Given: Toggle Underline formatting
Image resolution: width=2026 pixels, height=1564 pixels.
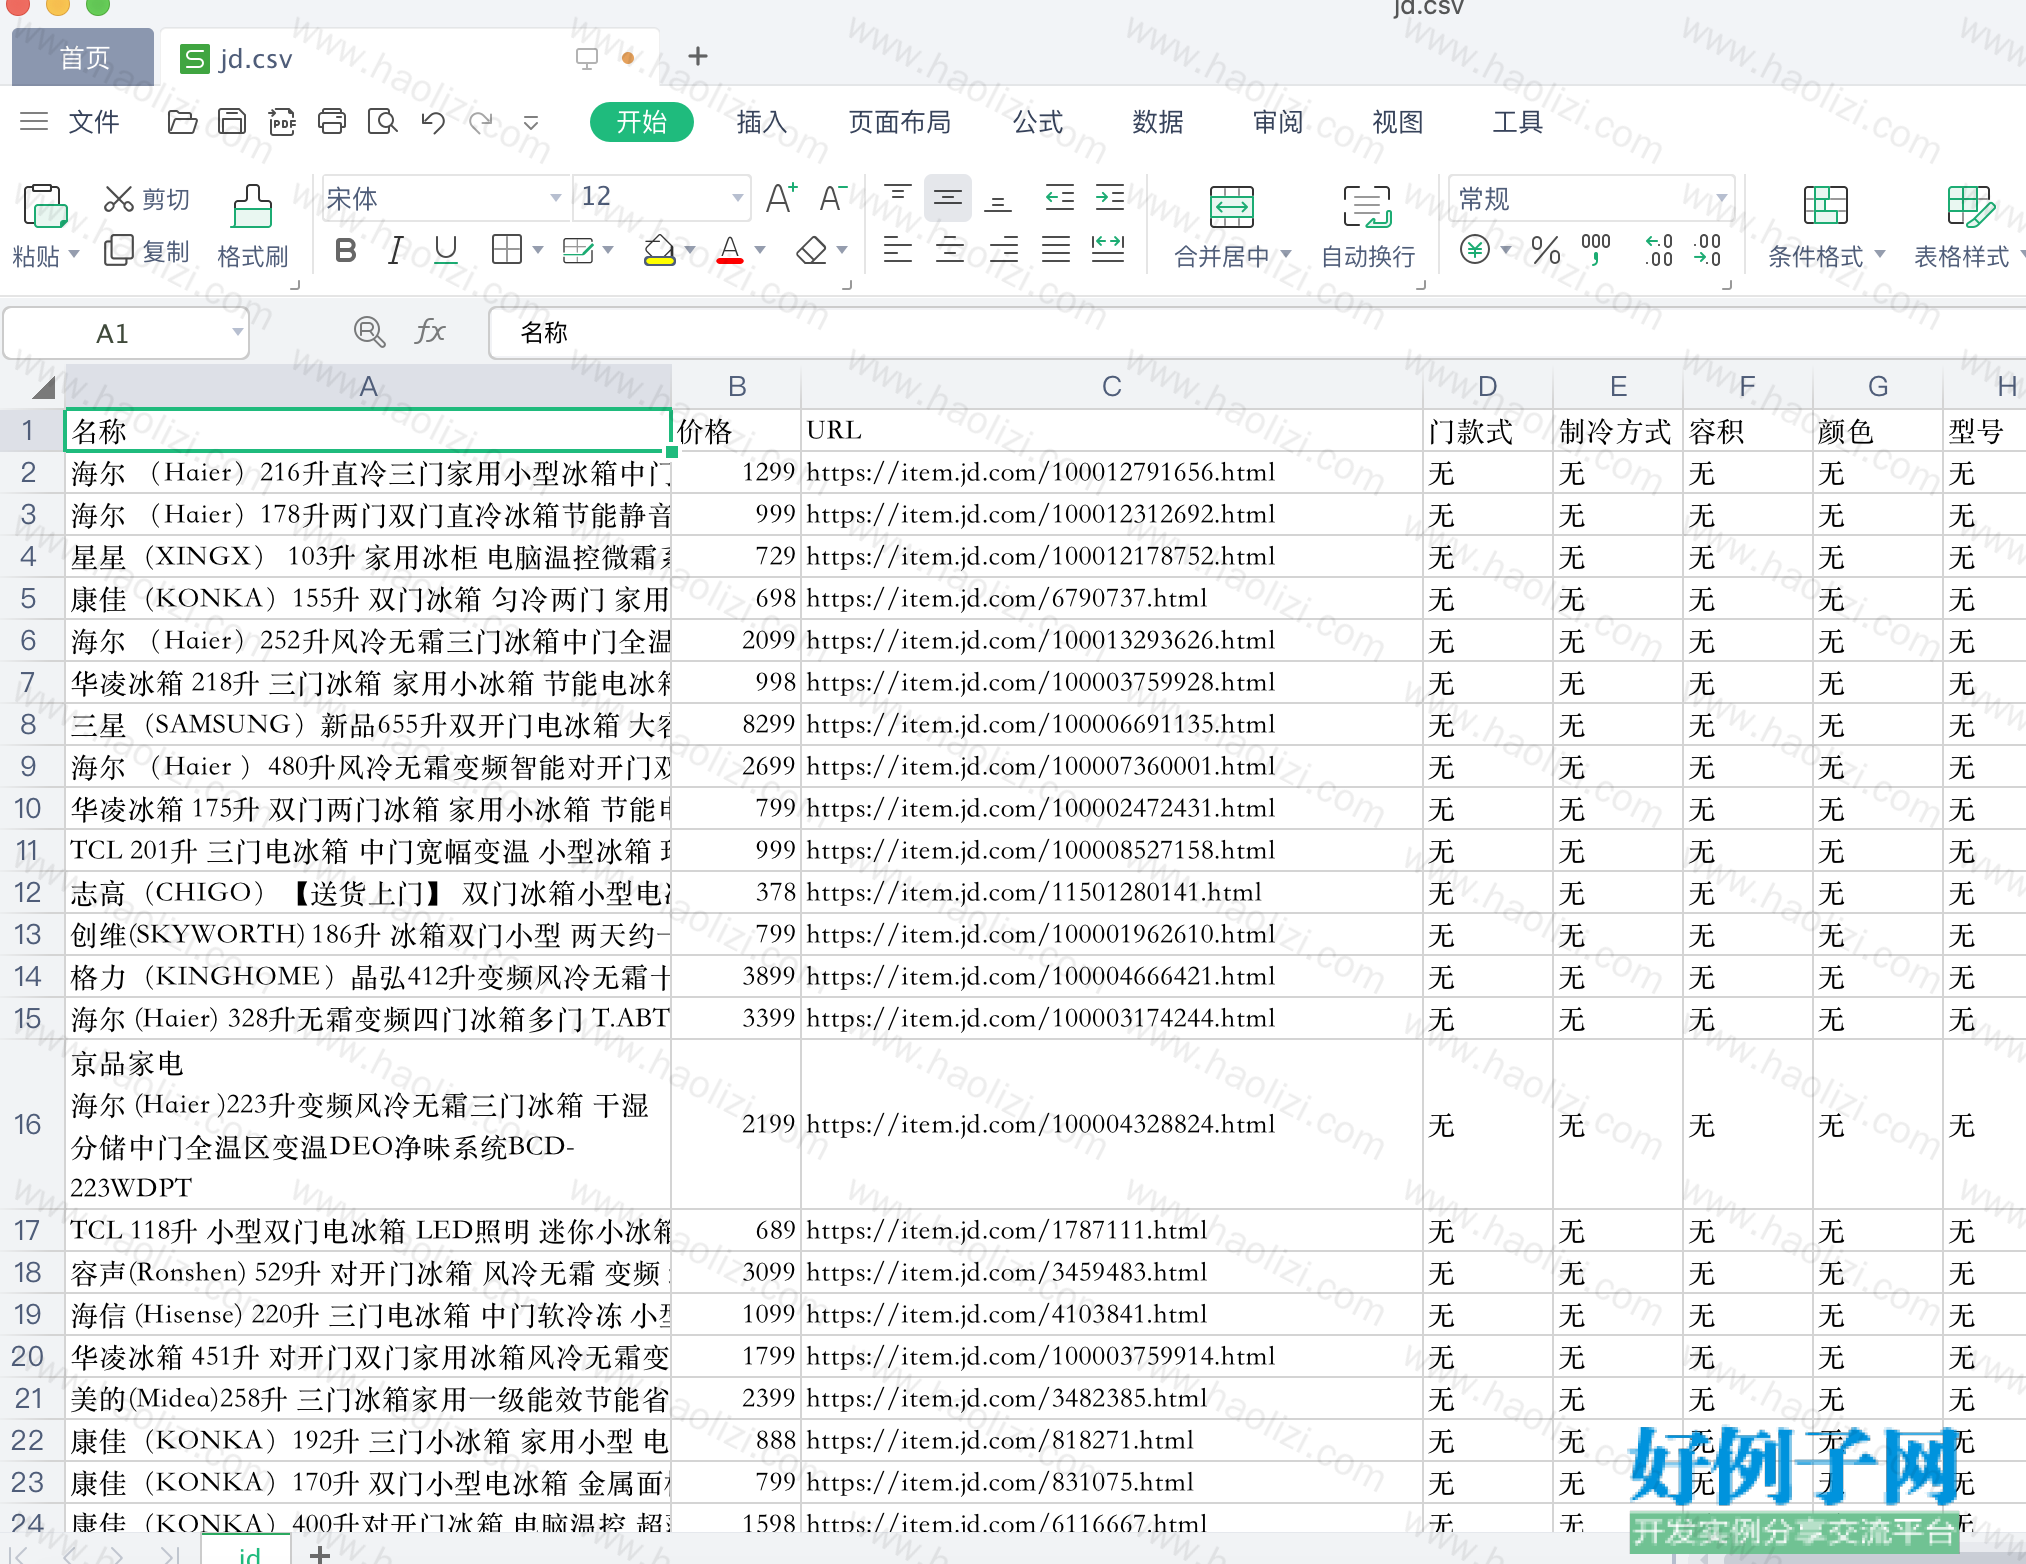Looking at the screenshot, I should (446, 250).
